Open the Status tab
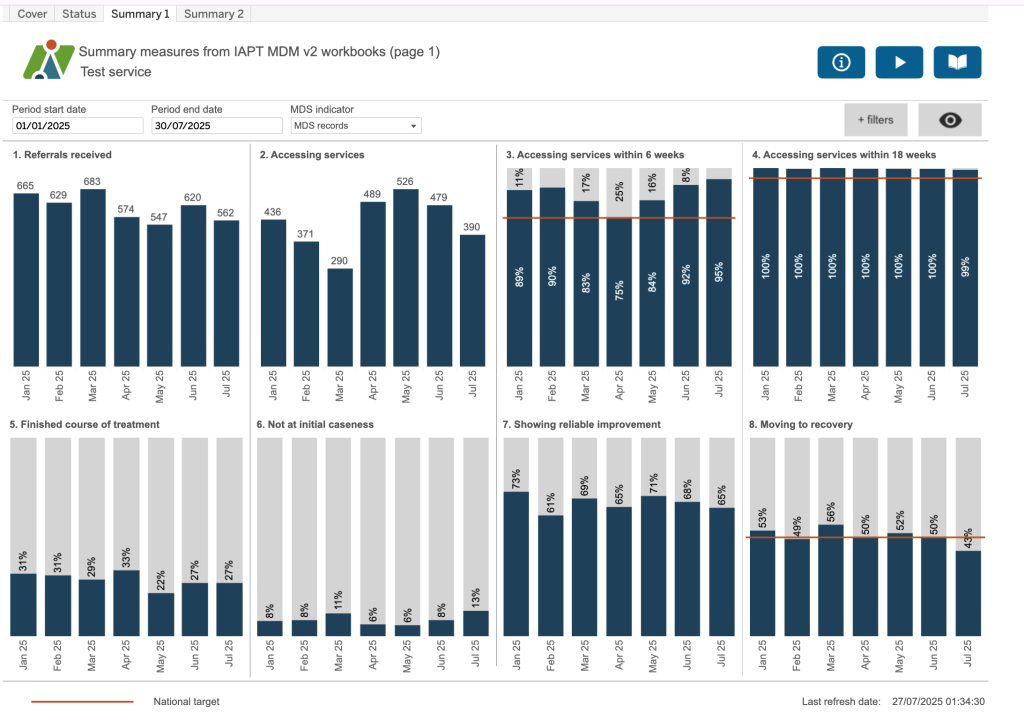The height and width of the screenshot is (720, 1024). 79,14
